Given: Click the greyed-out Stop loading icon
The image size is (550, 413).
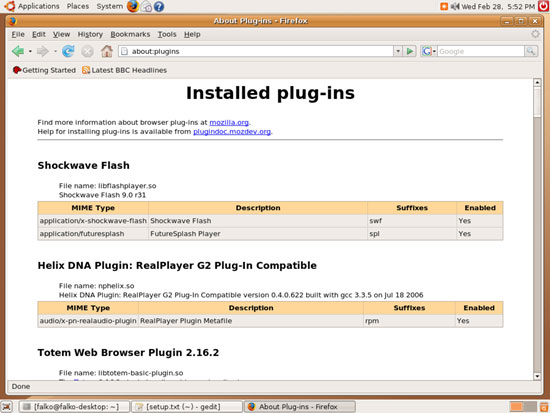Looking at the screenshot, I should click(87, 52).
